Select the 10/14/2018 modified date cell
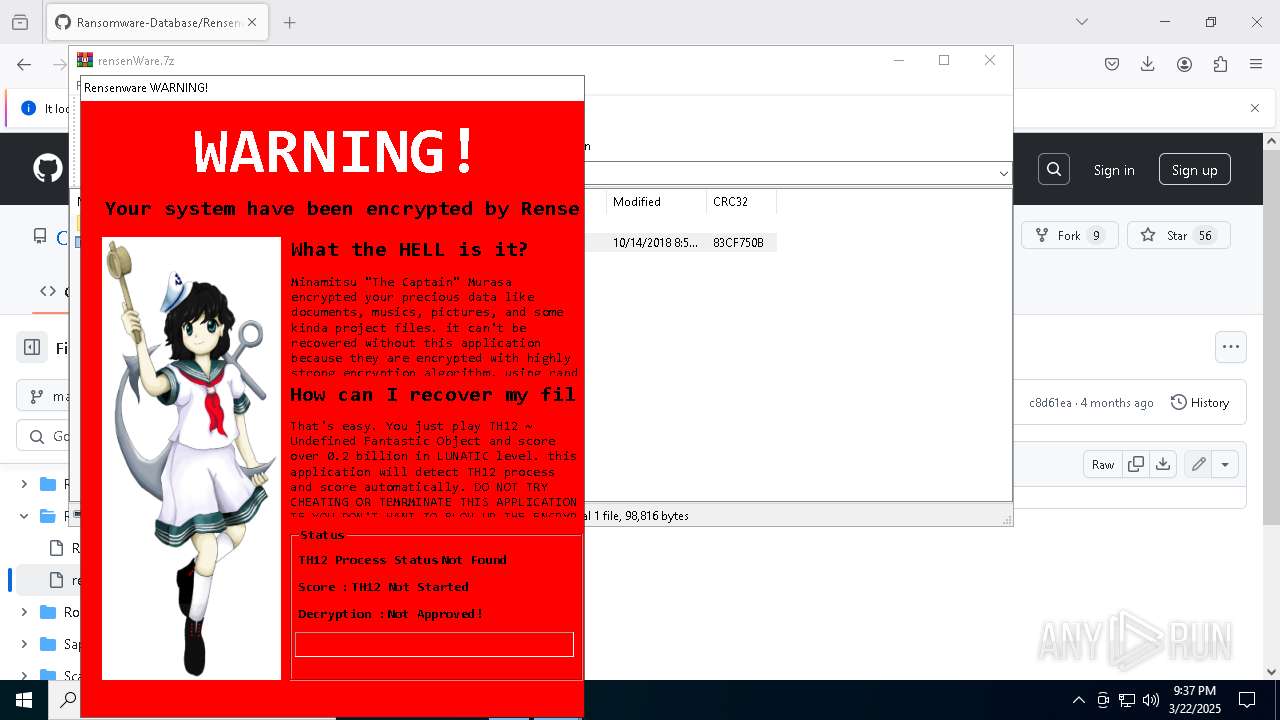 655,242
